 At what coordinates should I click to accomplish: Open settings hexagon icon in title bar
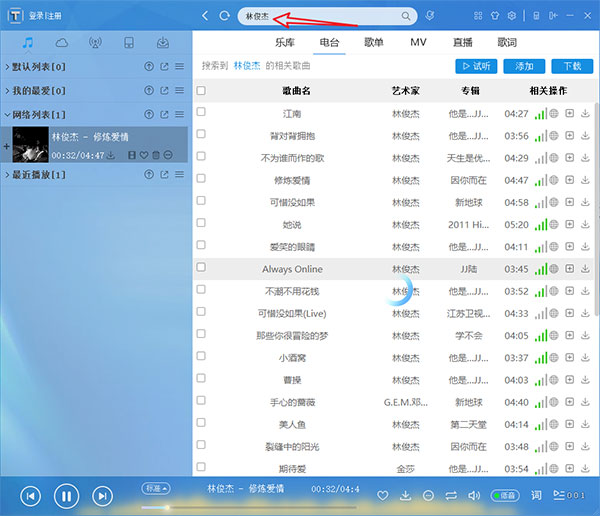click(512, 16)
